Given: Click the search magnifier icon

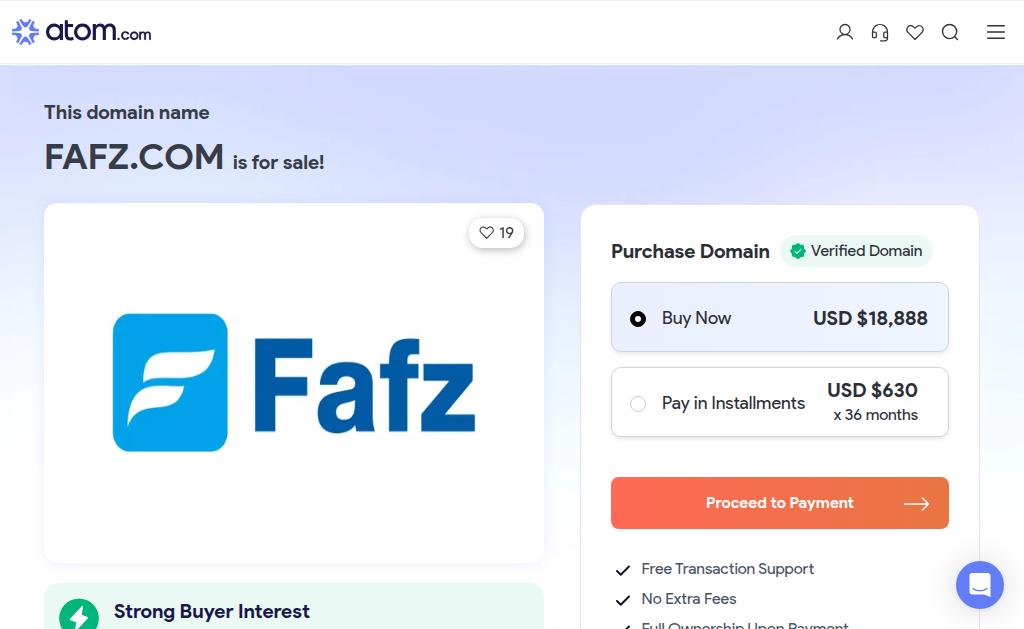Looking at the screenshot, I should (950, 32).
